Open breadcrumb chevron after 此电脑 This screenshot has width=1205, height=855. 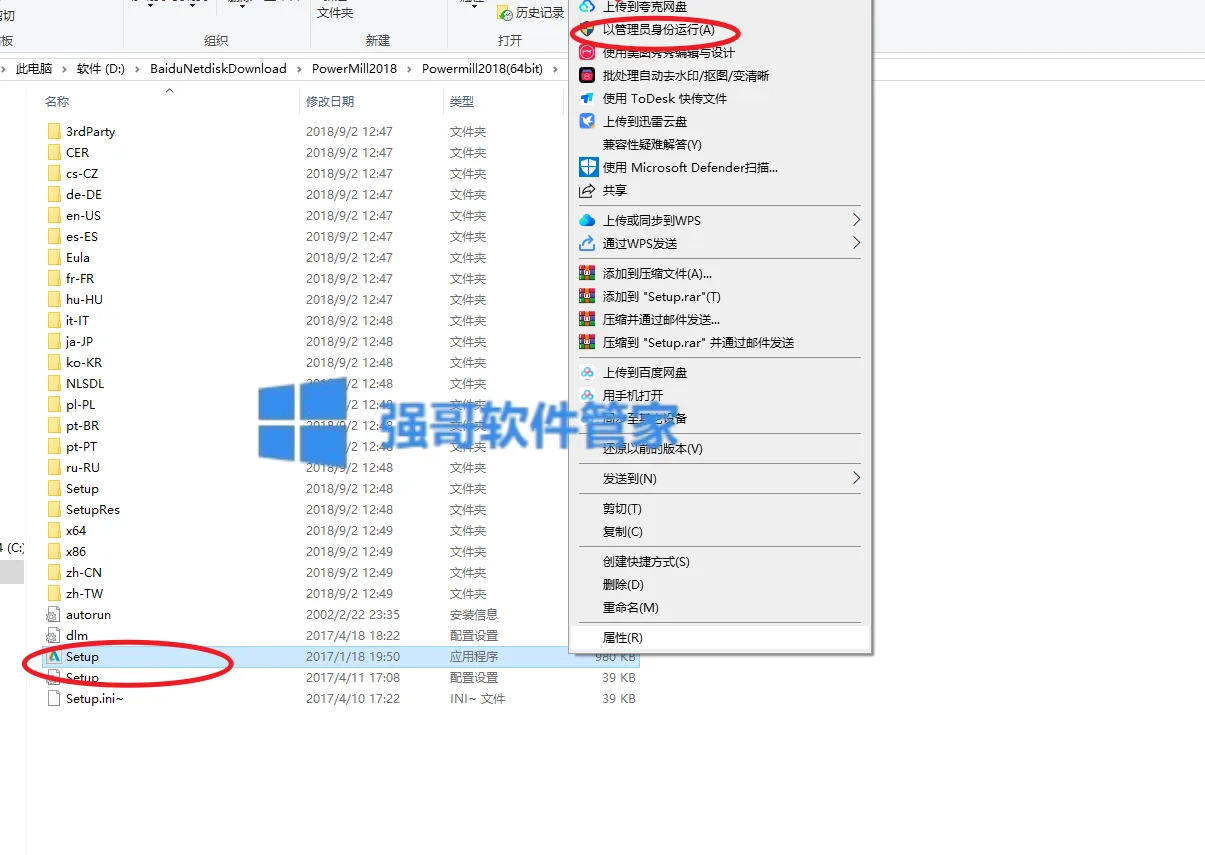[64, 69]
